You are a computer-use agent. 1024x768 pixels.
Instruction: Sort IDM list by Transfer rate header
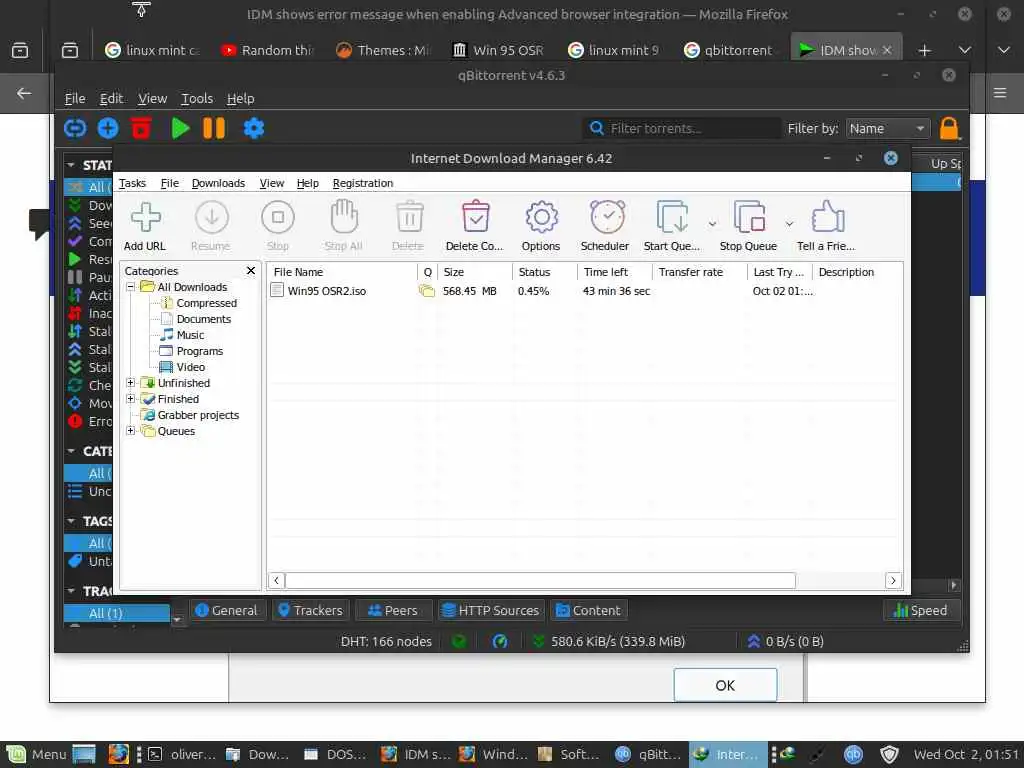pos(699,272)
